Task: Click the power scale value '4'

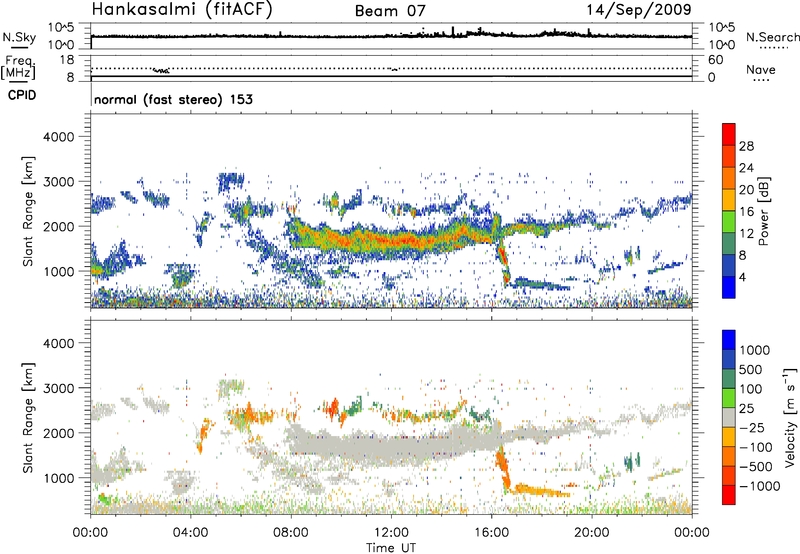Action: point(742,277)
